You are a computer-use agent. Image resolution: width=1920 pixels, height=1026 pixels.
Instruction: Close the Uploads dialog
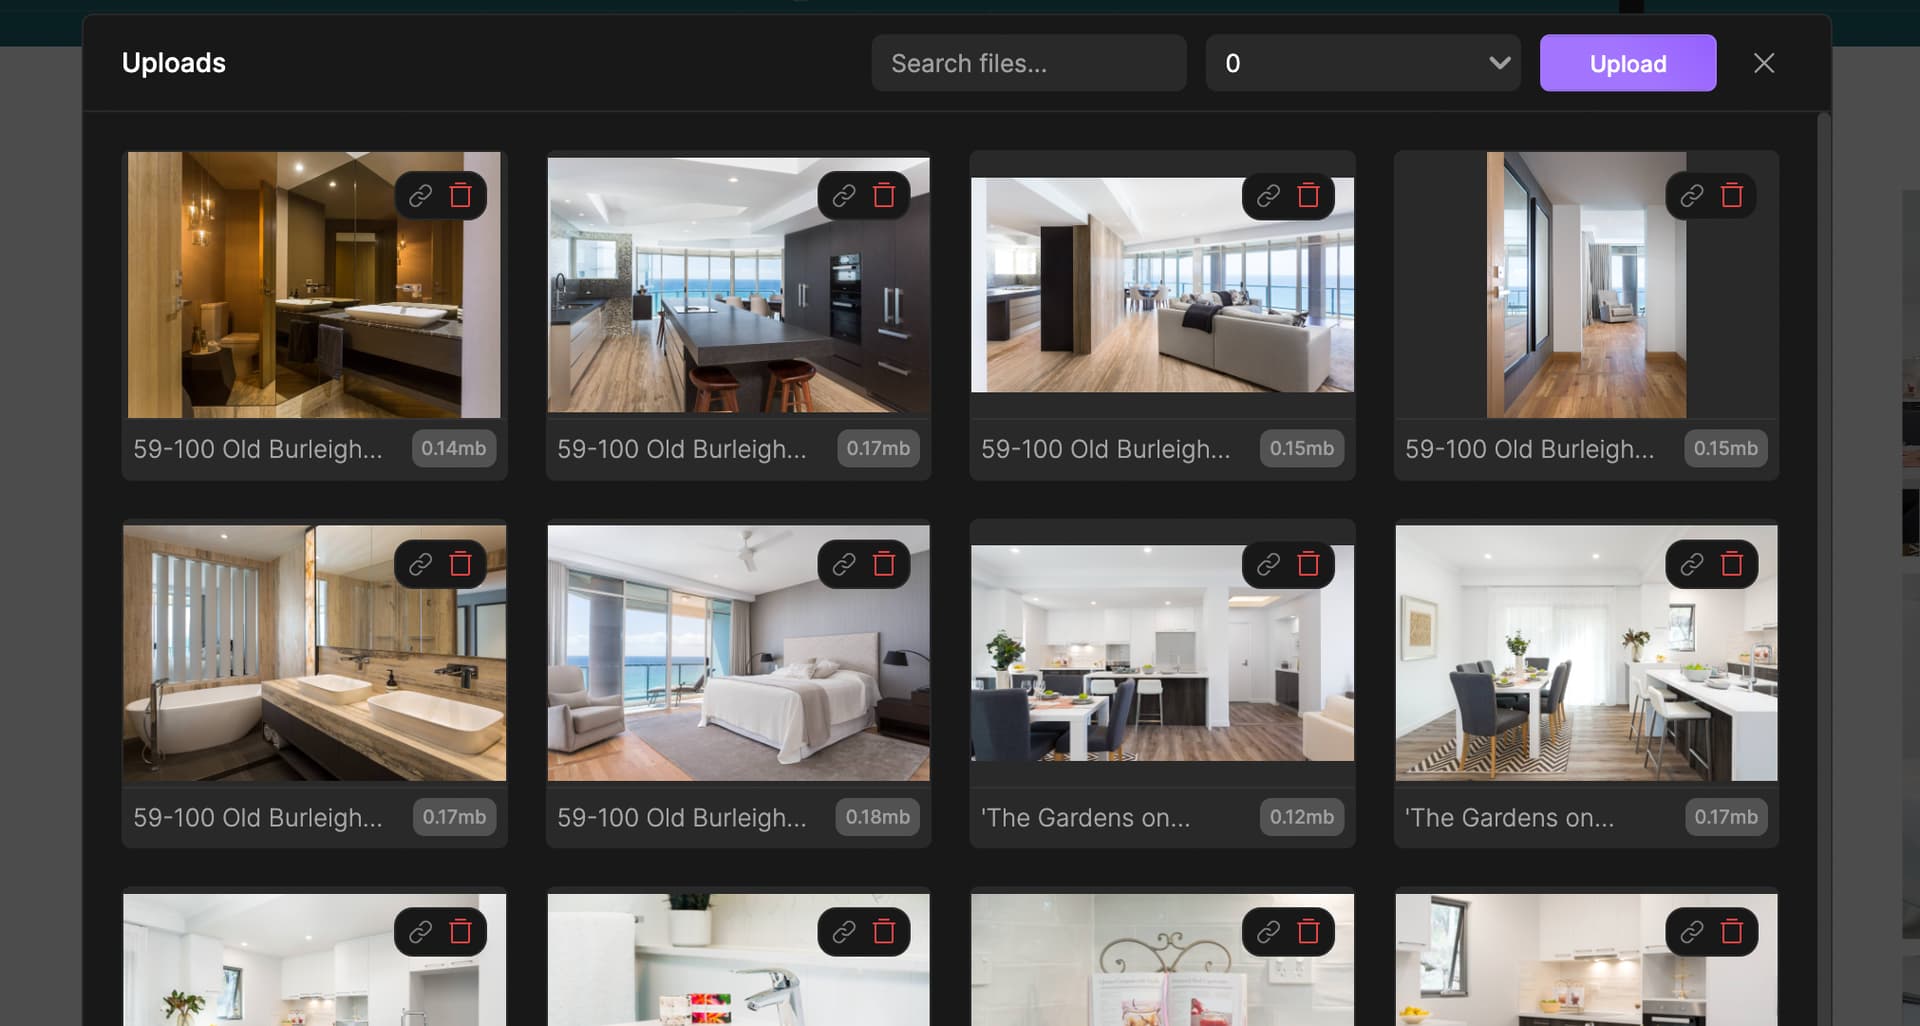tap(1764, 63)
